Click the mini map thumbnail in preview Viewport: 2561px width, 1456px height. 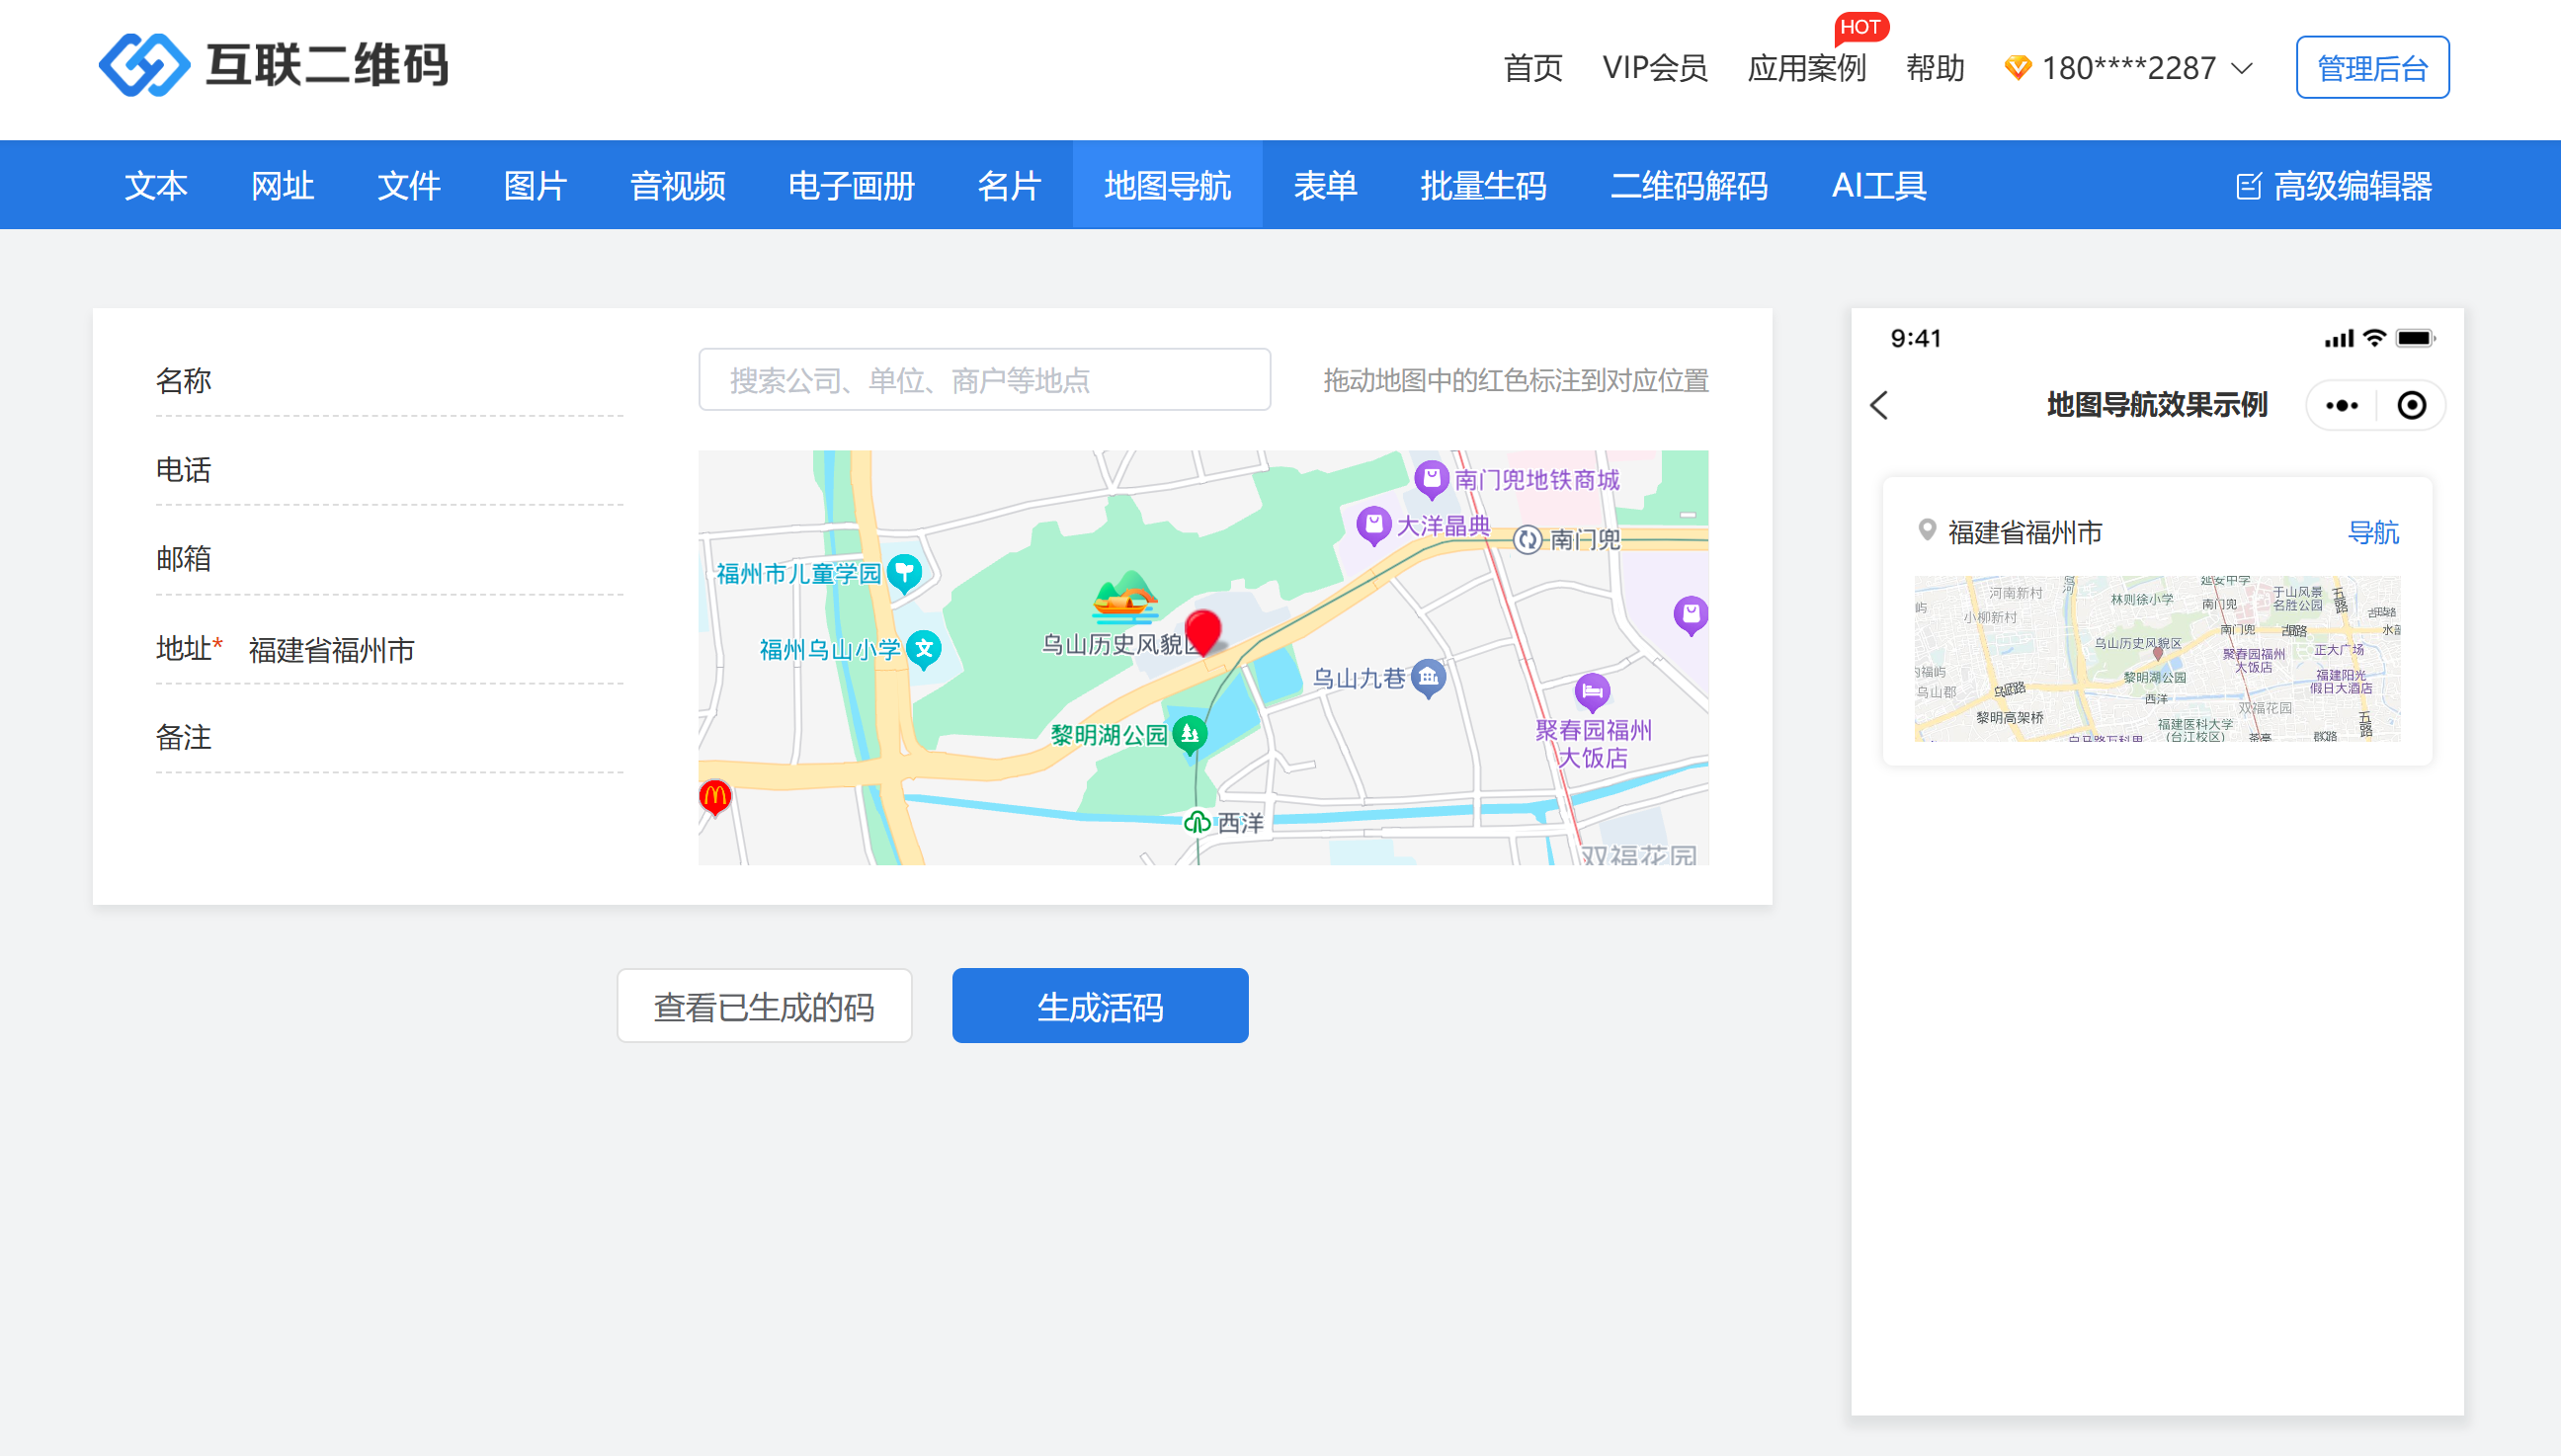click(2156, 658)
